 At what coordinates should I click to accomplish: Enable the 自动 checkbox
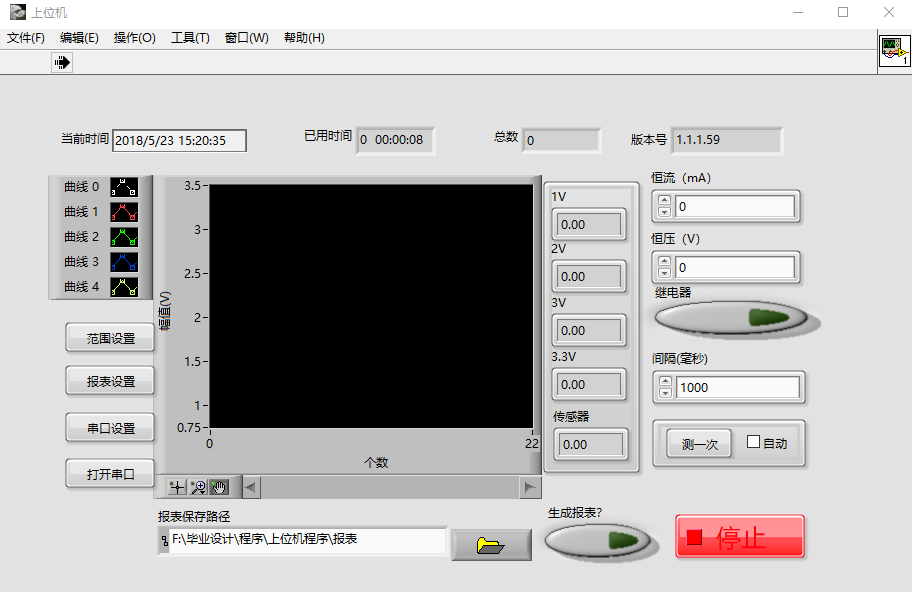click(x=753, y=442)
